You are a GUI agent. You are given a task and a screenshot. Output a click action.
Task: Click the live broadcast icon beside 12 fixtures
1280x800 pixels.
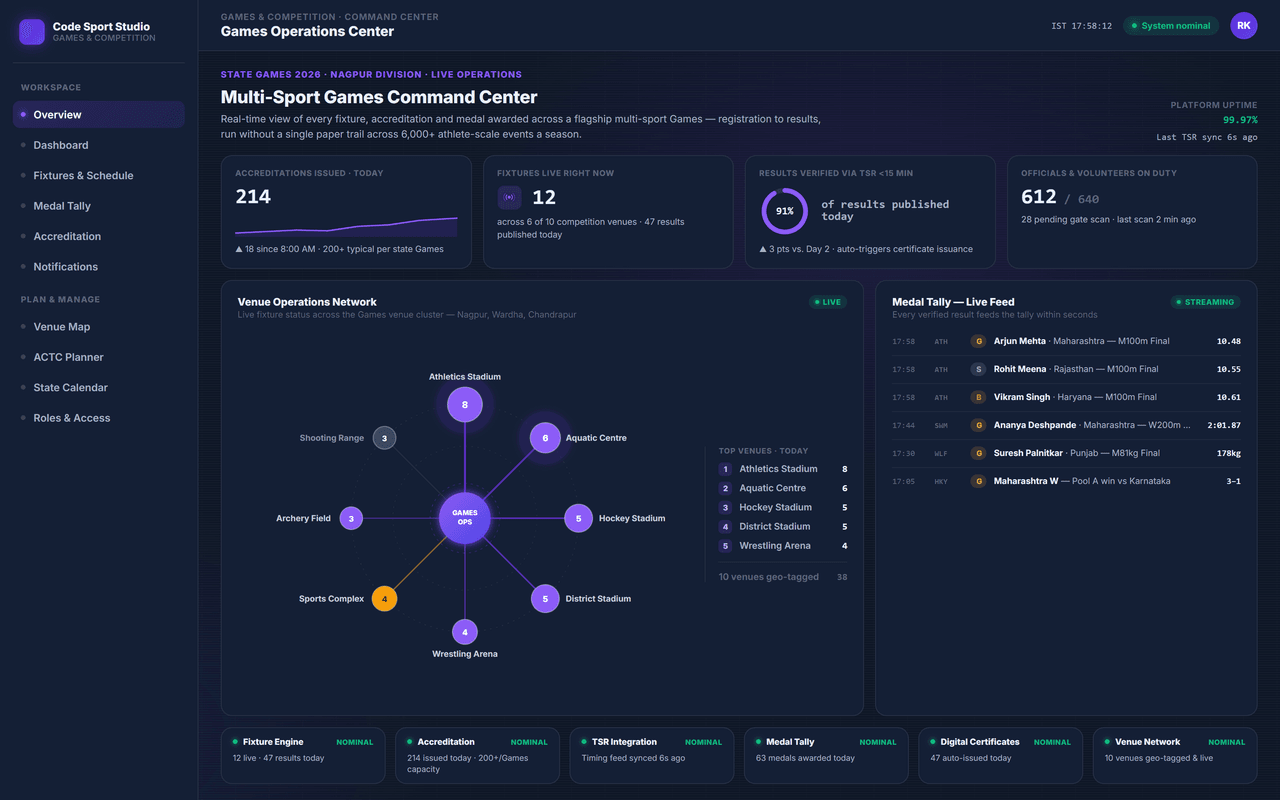coord(510,198)
